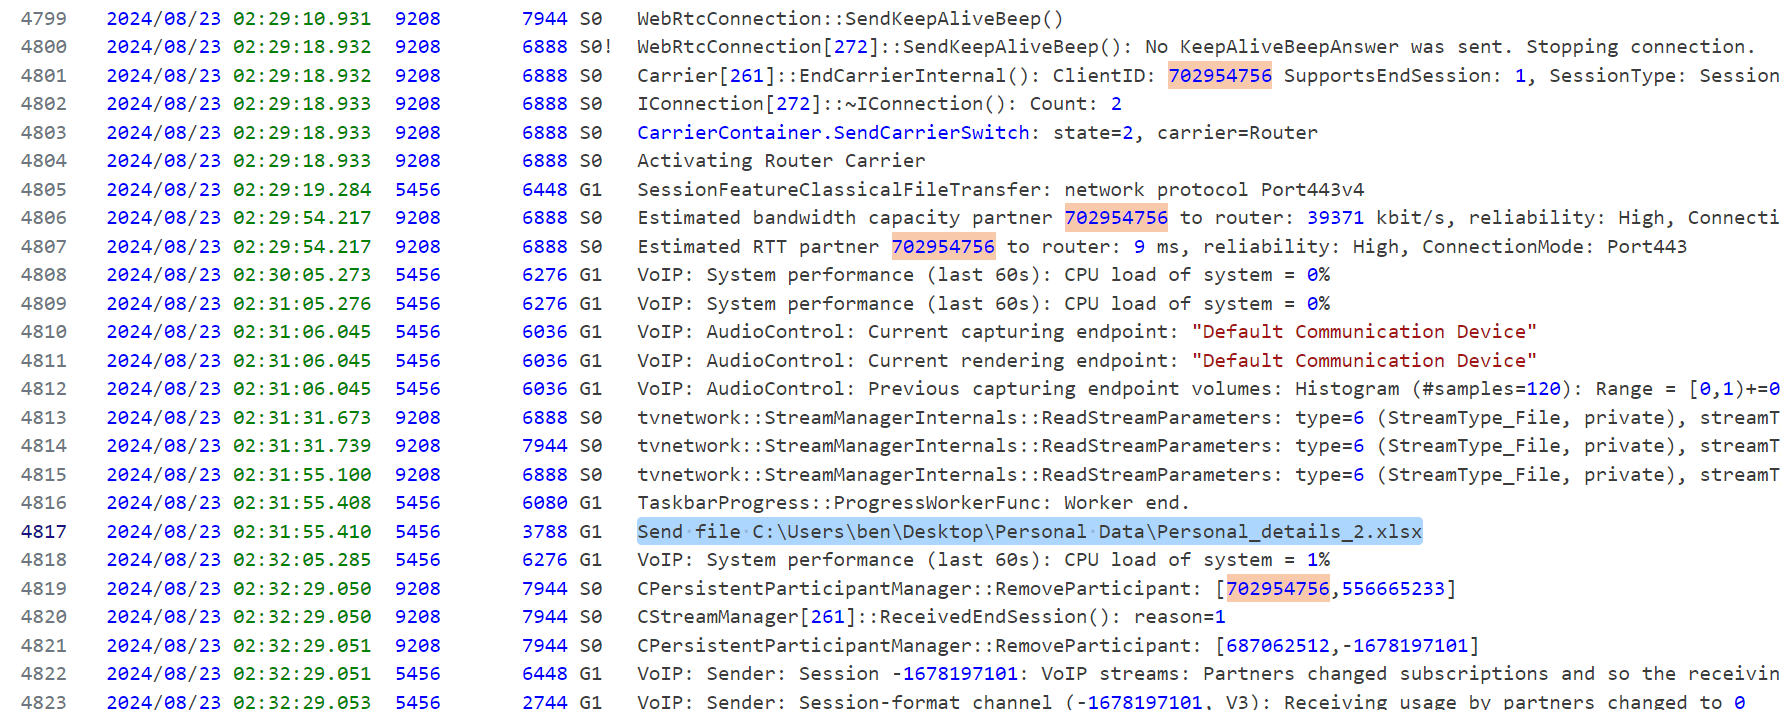
Task: Select line number 4817
Action: [x=44, y=532]
